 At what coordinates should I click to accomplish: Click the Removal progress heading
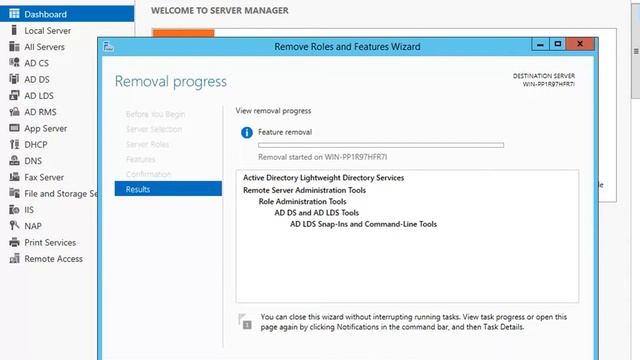(x=171, y=81)
